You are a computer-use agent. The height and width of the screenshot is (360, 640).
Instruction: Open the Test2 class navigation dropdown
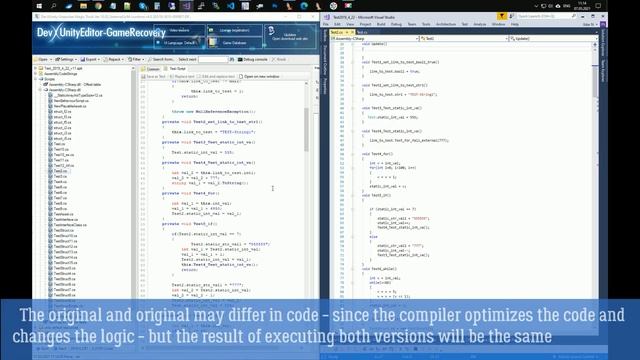[464, 38]
